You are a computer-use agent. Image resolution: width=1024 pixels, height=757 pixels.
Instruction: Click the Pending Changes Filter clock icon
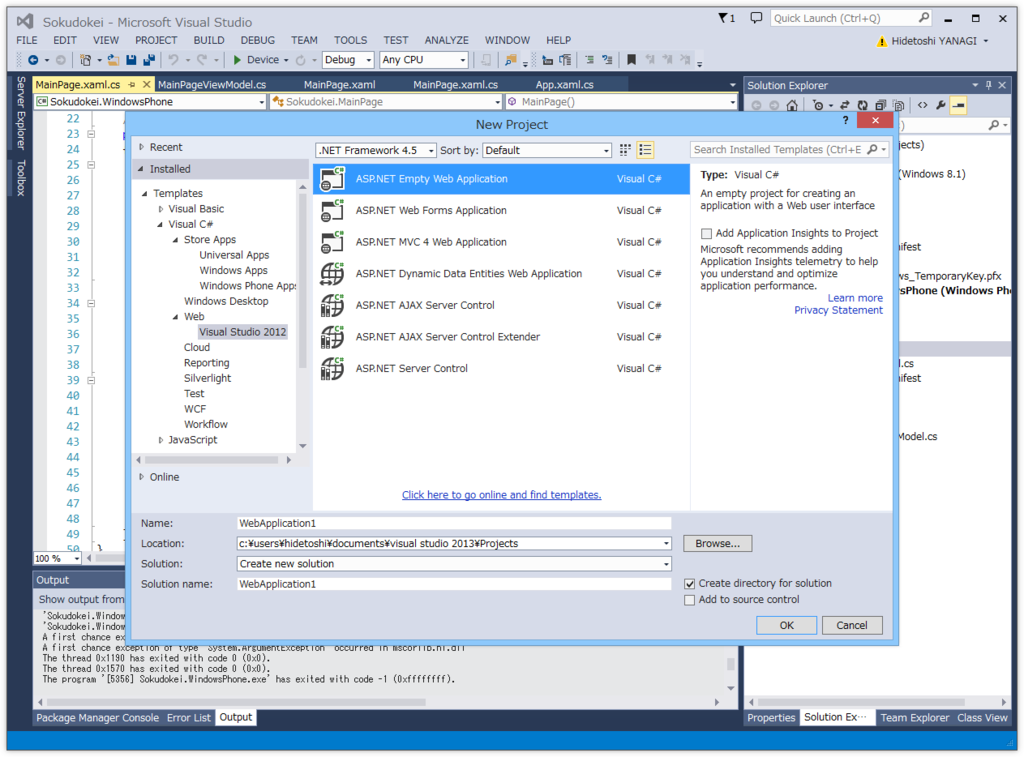[818, 105]
